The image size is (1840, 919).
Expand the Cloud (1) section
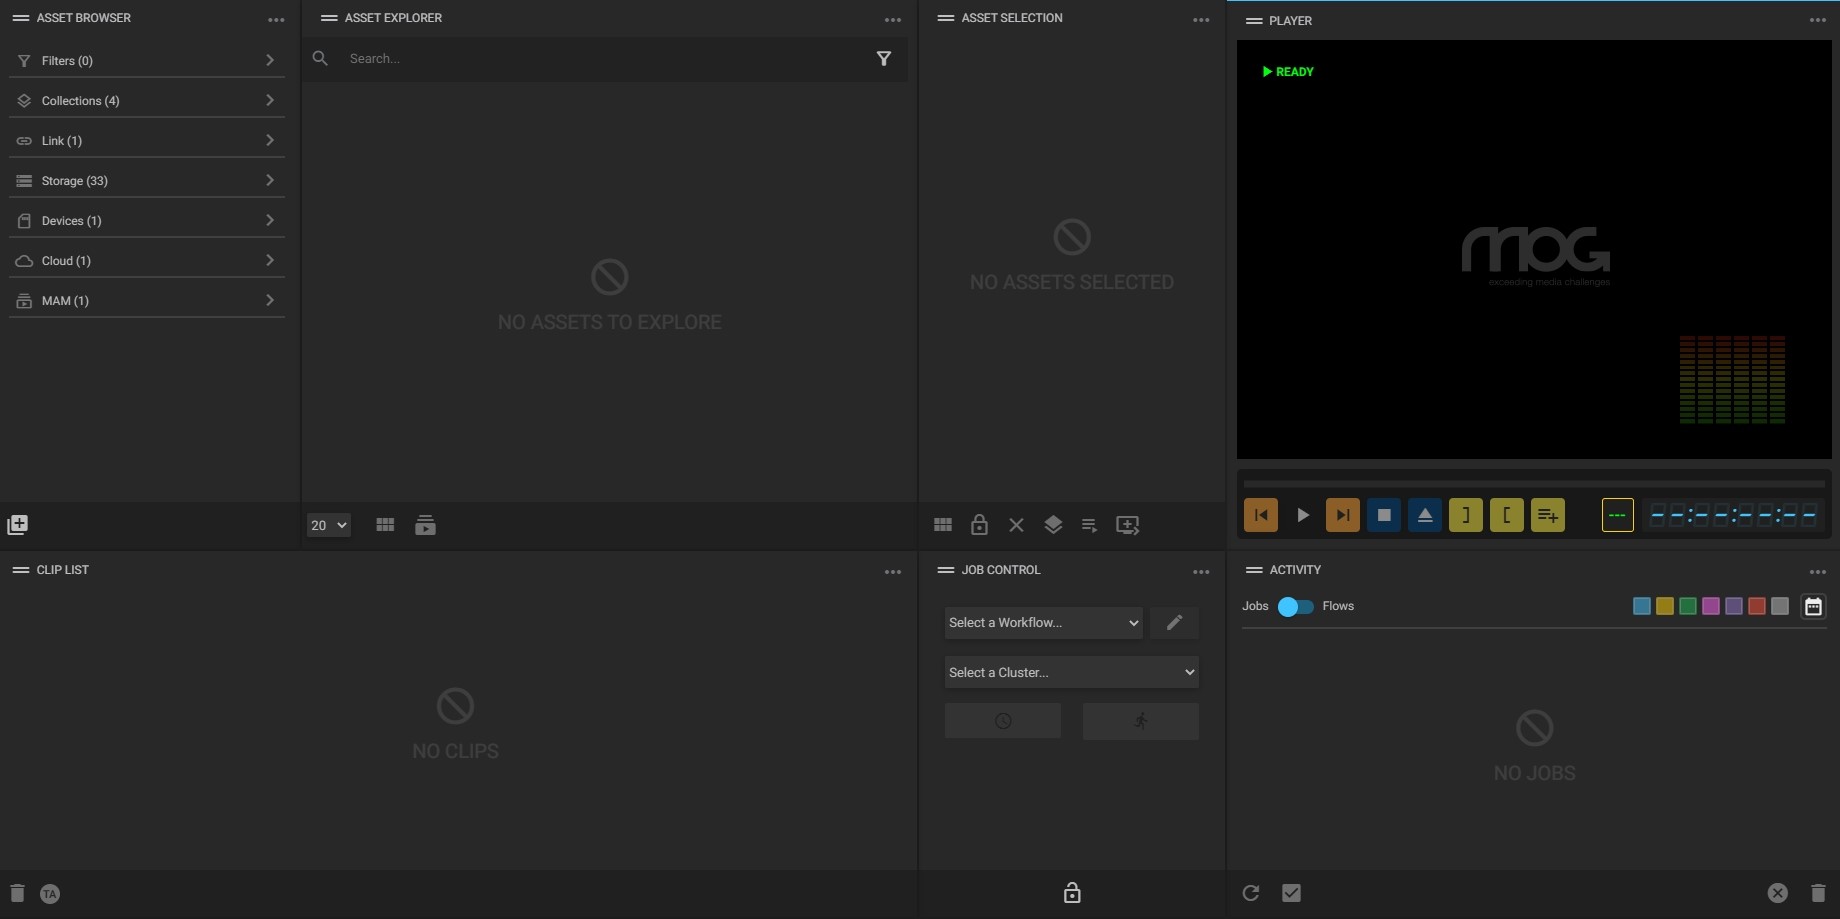point(147,261)
